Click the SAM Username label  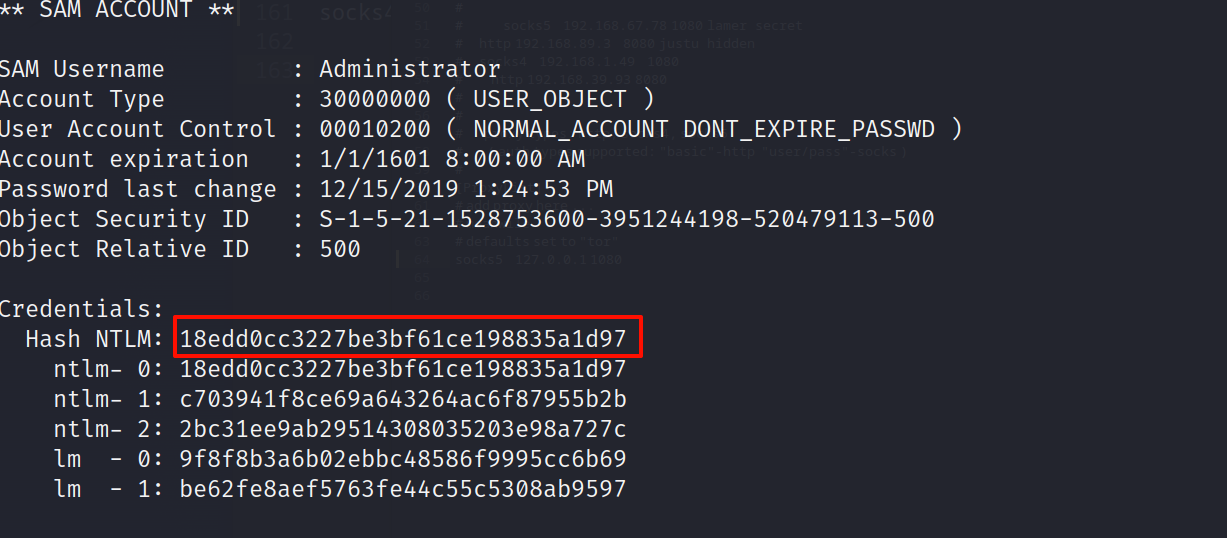[x=82, y=69]
